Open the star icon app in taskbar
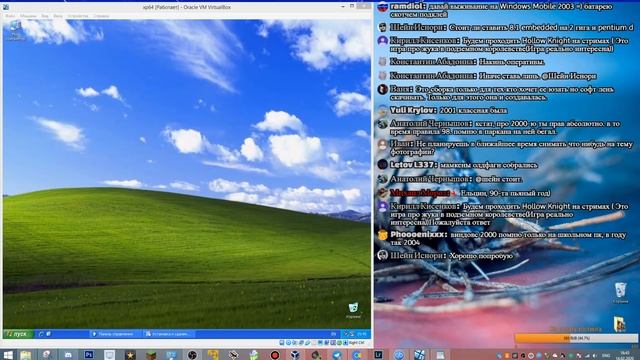The width and height of the screenshot is (640, 360). click(130, 355)
